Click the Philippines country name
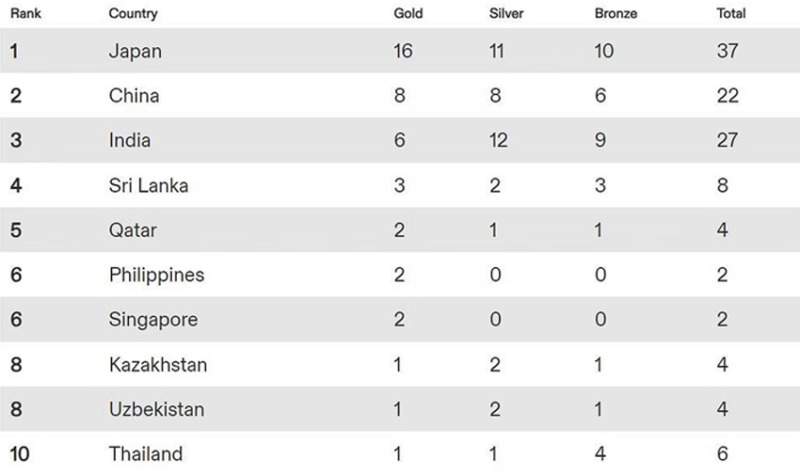The image size is (800, 474). tap(157, 276)
